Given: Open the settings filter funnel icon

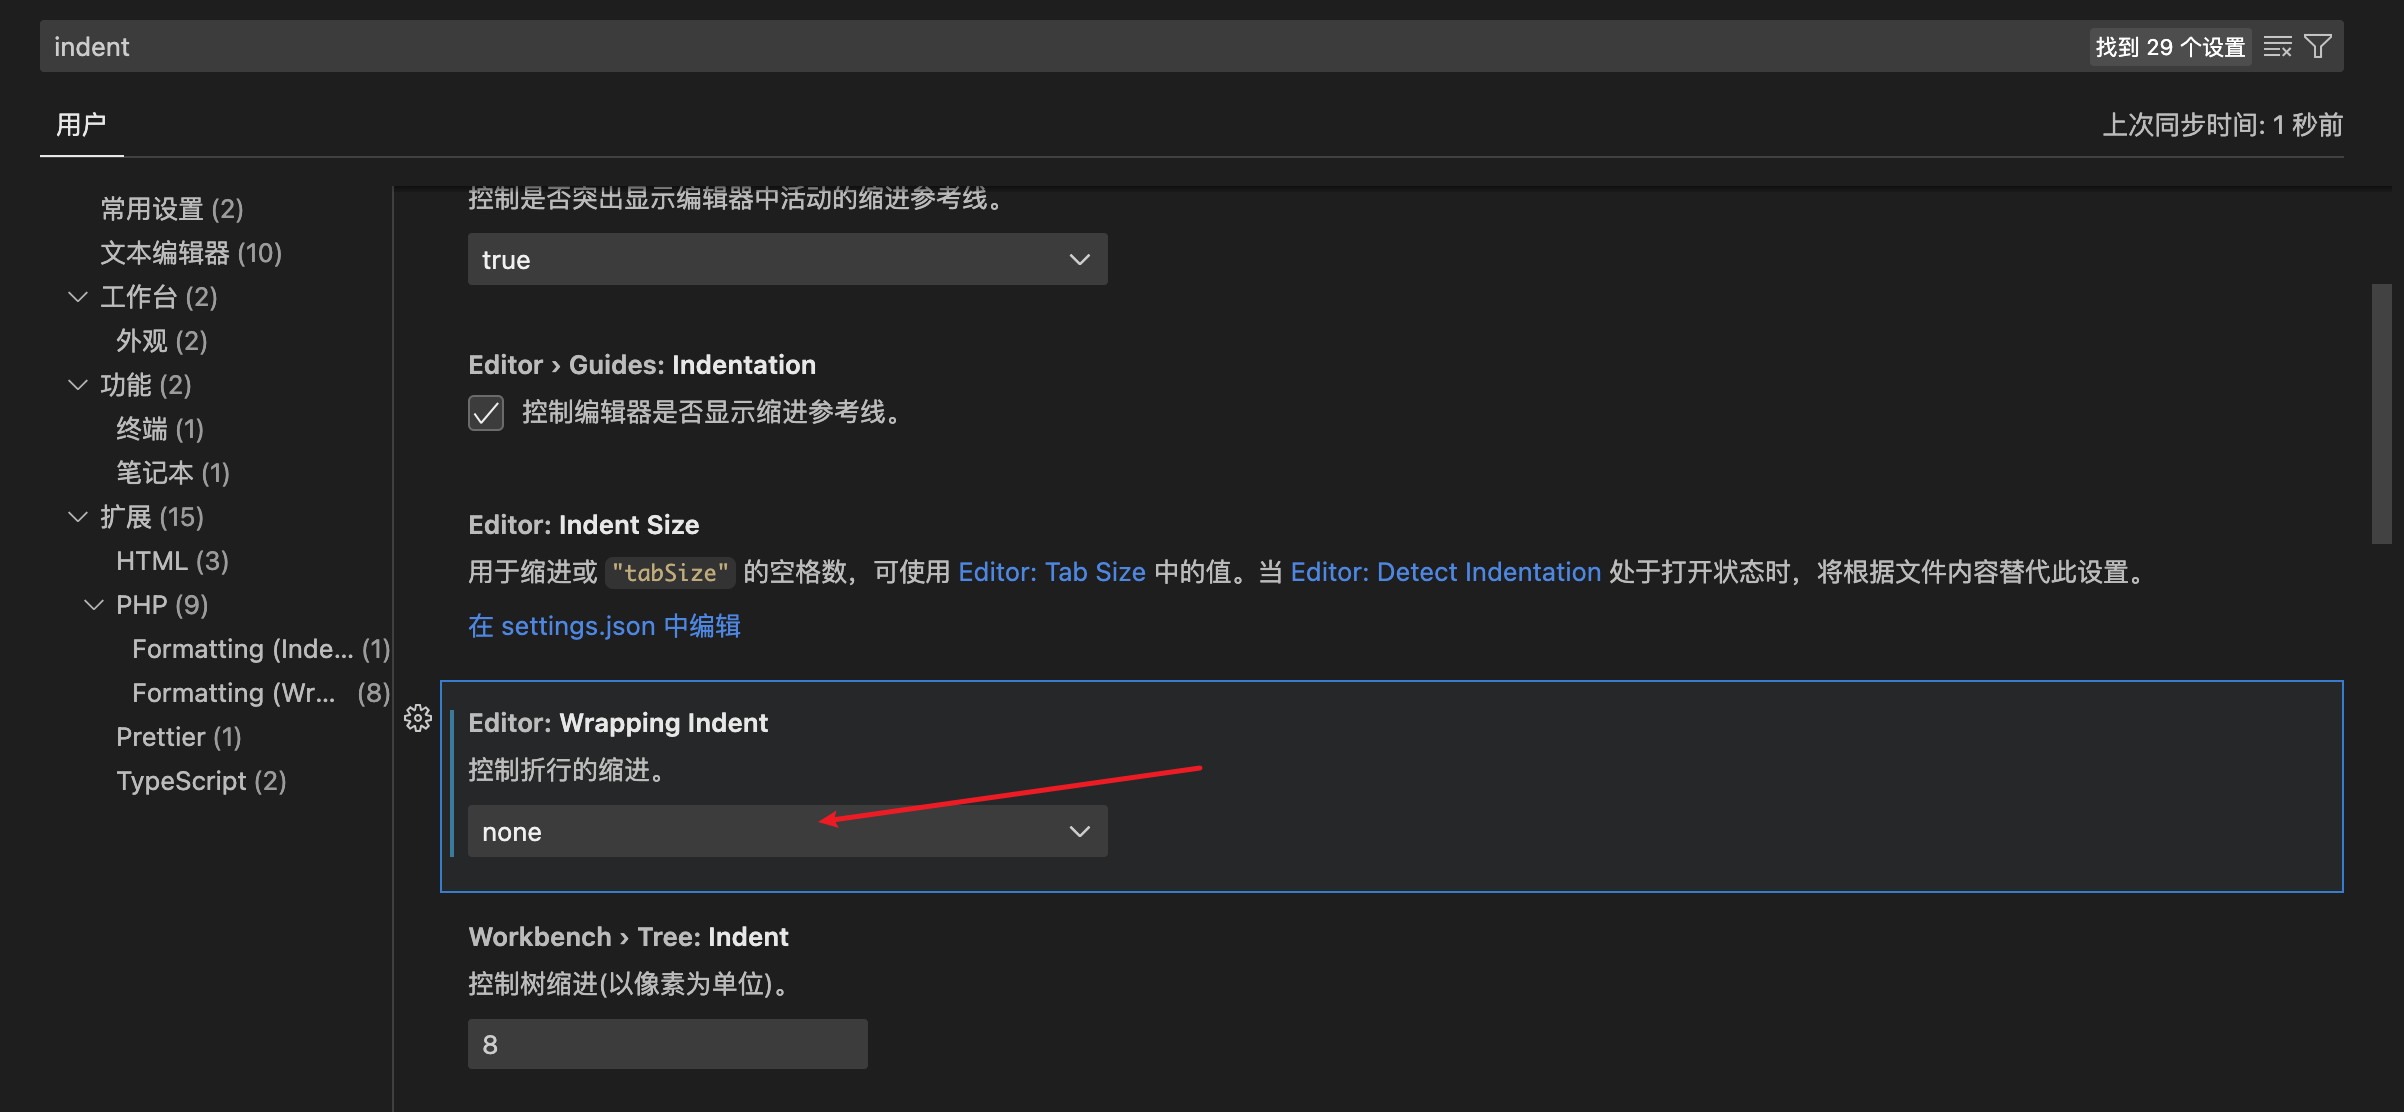Looking at the screenshot, I should 2318,47.
